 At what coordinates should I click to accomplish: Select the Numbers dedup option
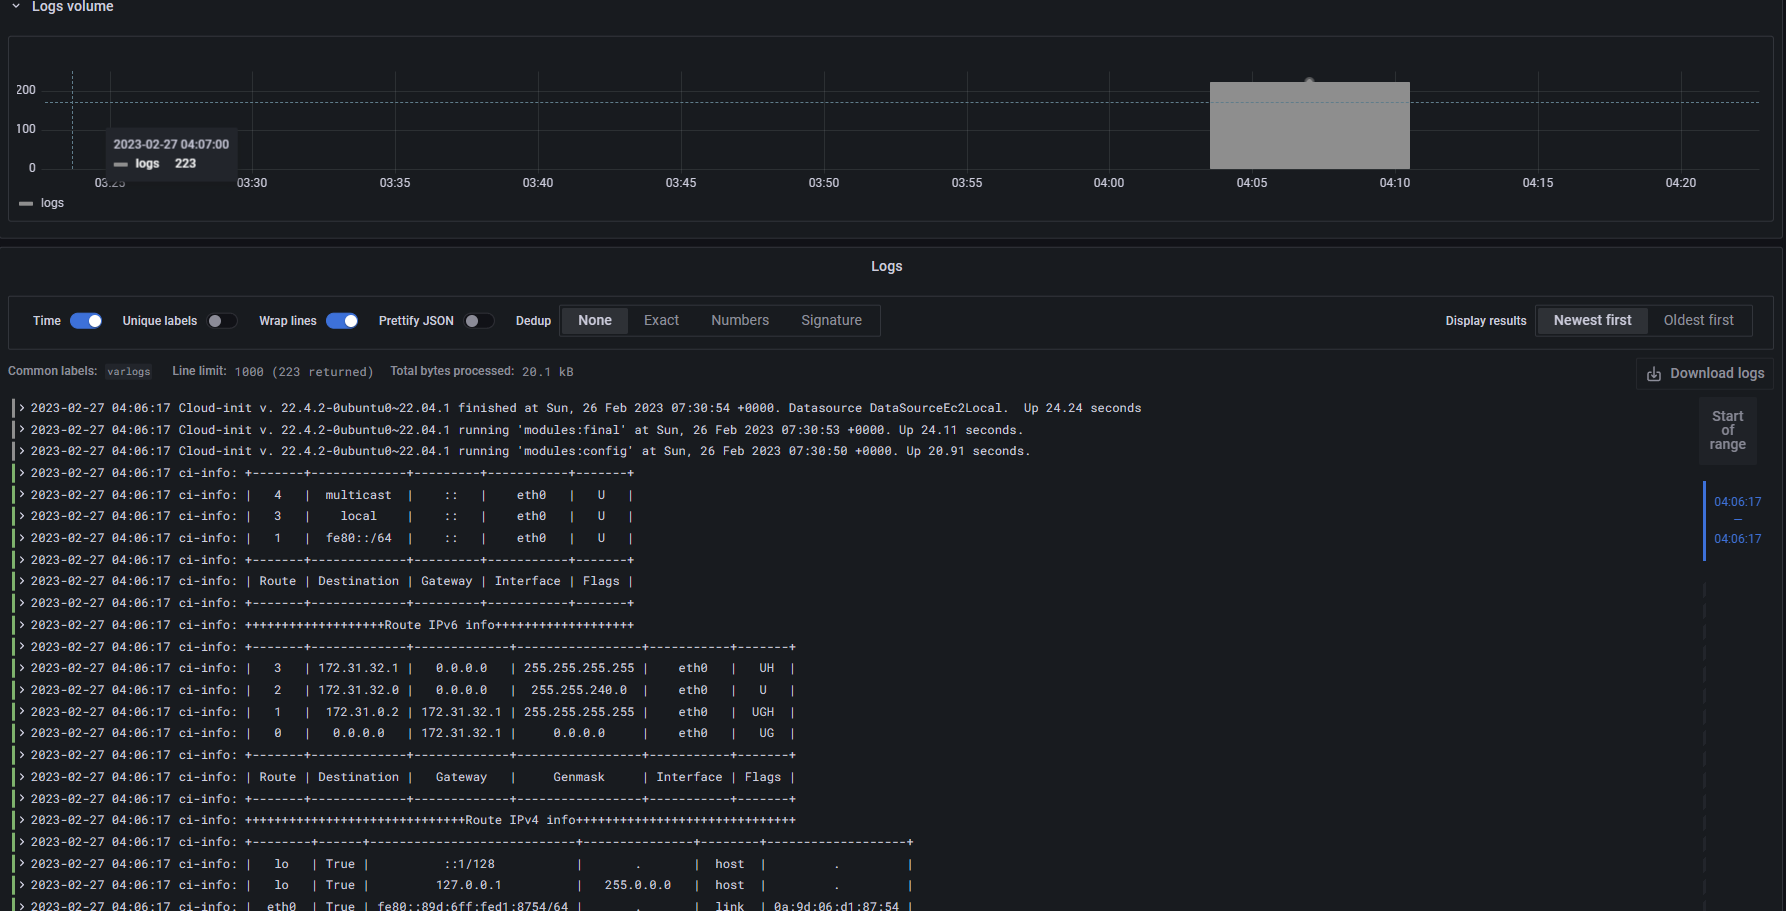point(740,320)
